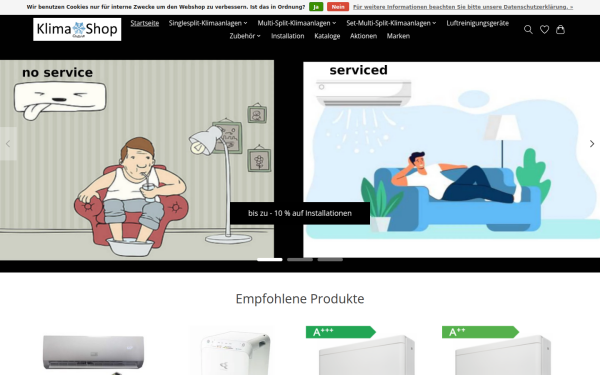Click the 'serviced' sofa illustration
Viewport: 600px width, 375px height.
452,160
